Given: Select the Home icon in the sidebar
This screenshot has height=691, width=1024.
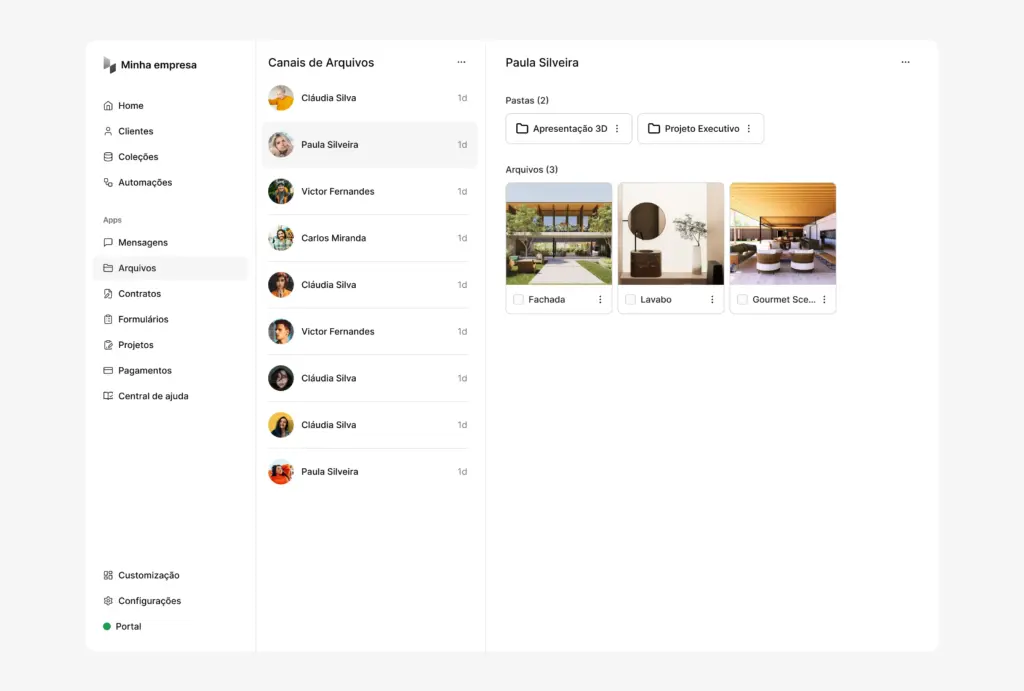Looking at the screenshot, I should pyautogui.click(x=108, y=105).
